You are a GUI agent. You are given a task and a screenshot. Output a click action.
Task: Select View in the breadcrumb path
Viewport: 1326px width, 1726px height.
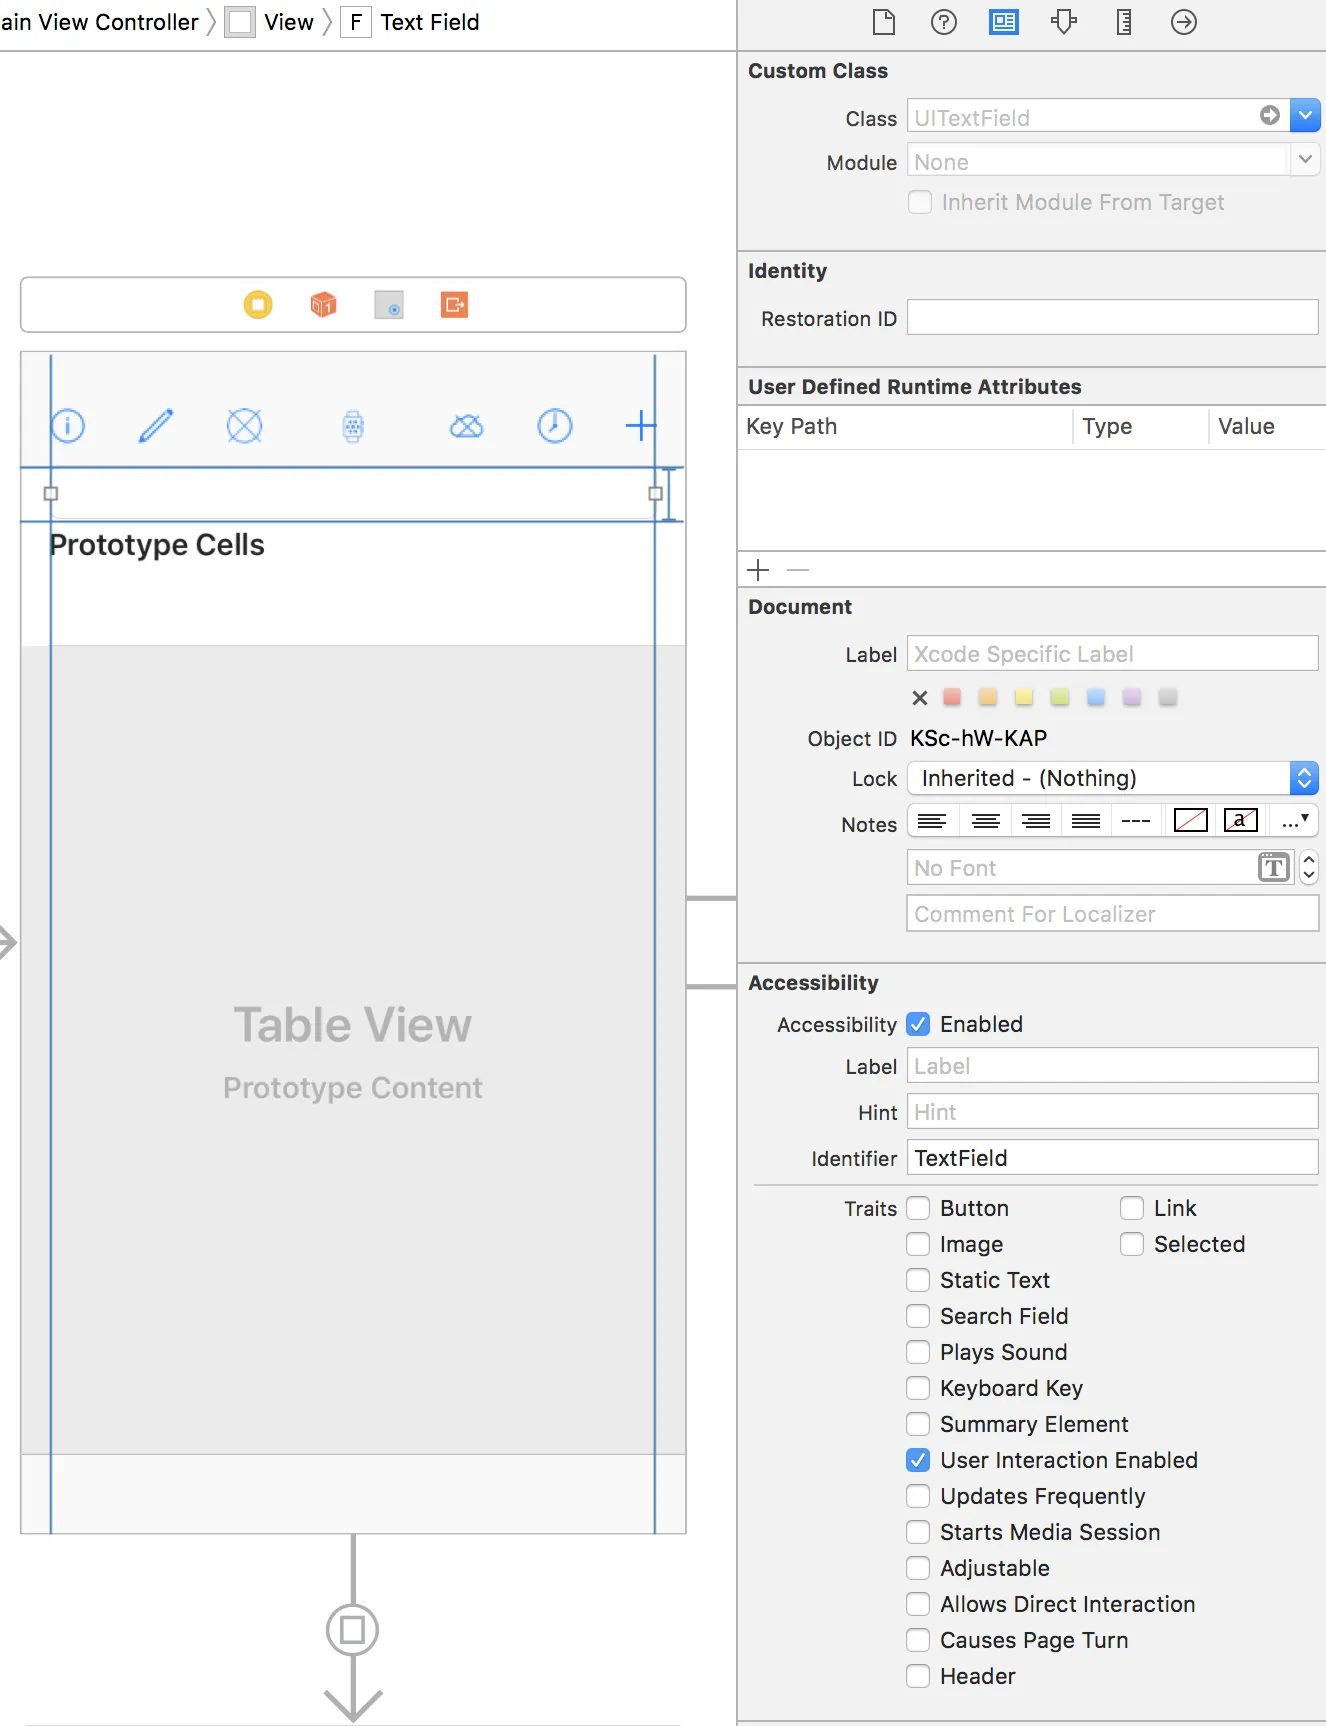[x=270, y=22]
